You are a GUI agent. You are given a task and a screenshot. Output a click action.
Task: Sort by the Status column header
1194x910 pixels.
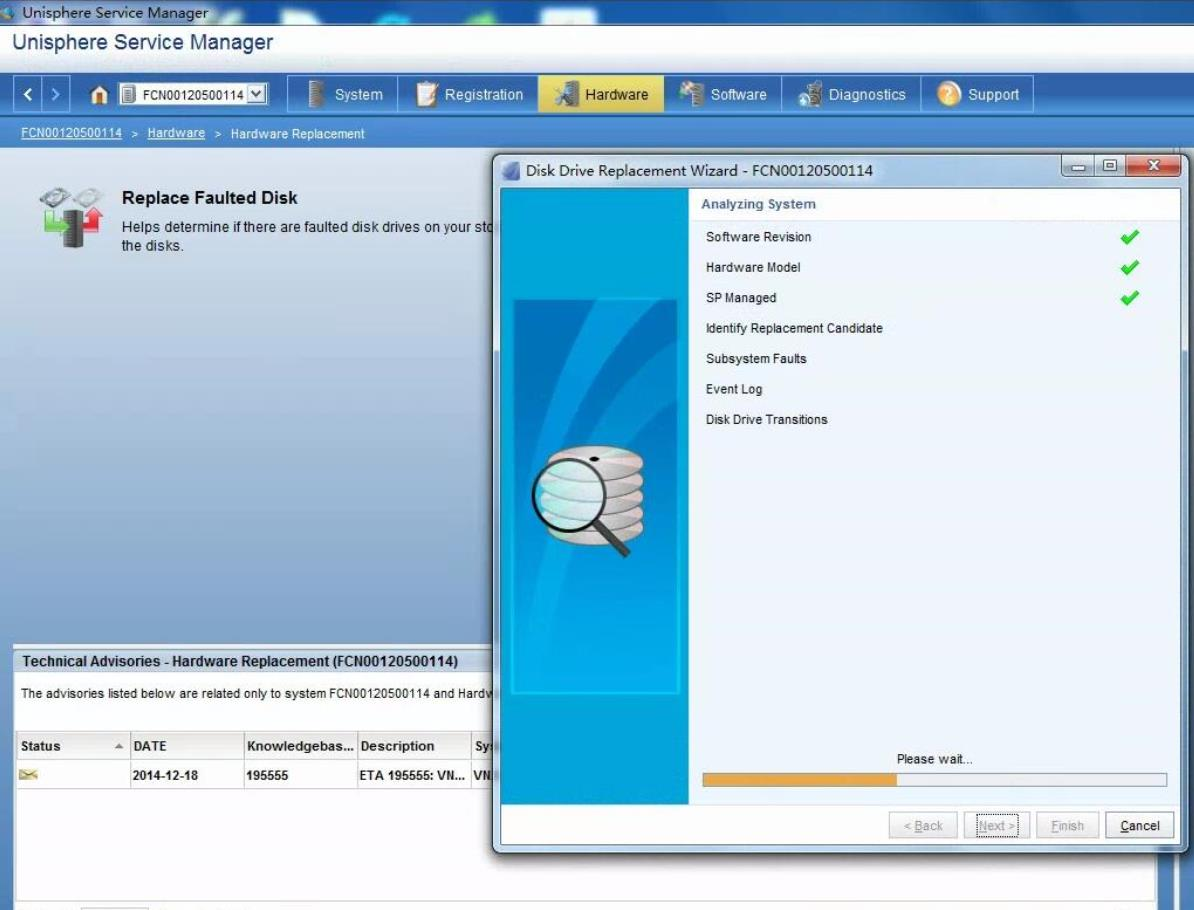tap(73, 746)
